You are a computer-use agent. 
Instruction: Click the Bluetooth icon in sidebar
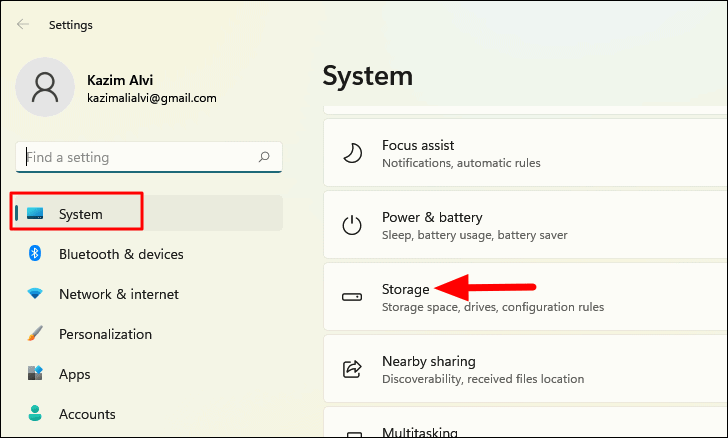click(35, 253)
